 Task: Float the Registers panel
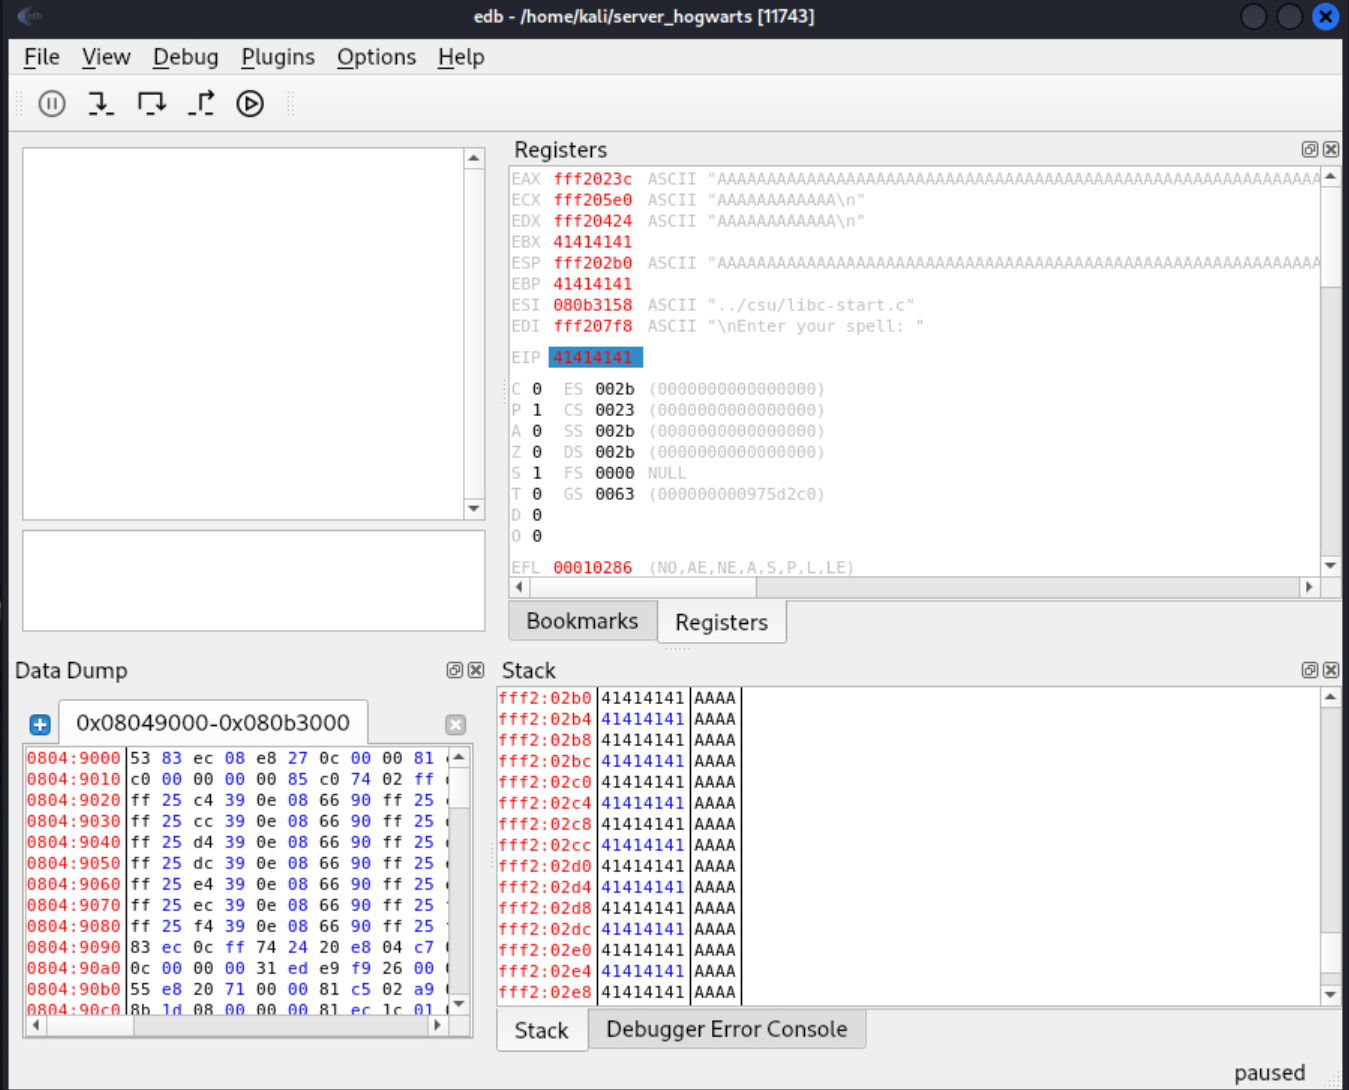click(1310, 149)
